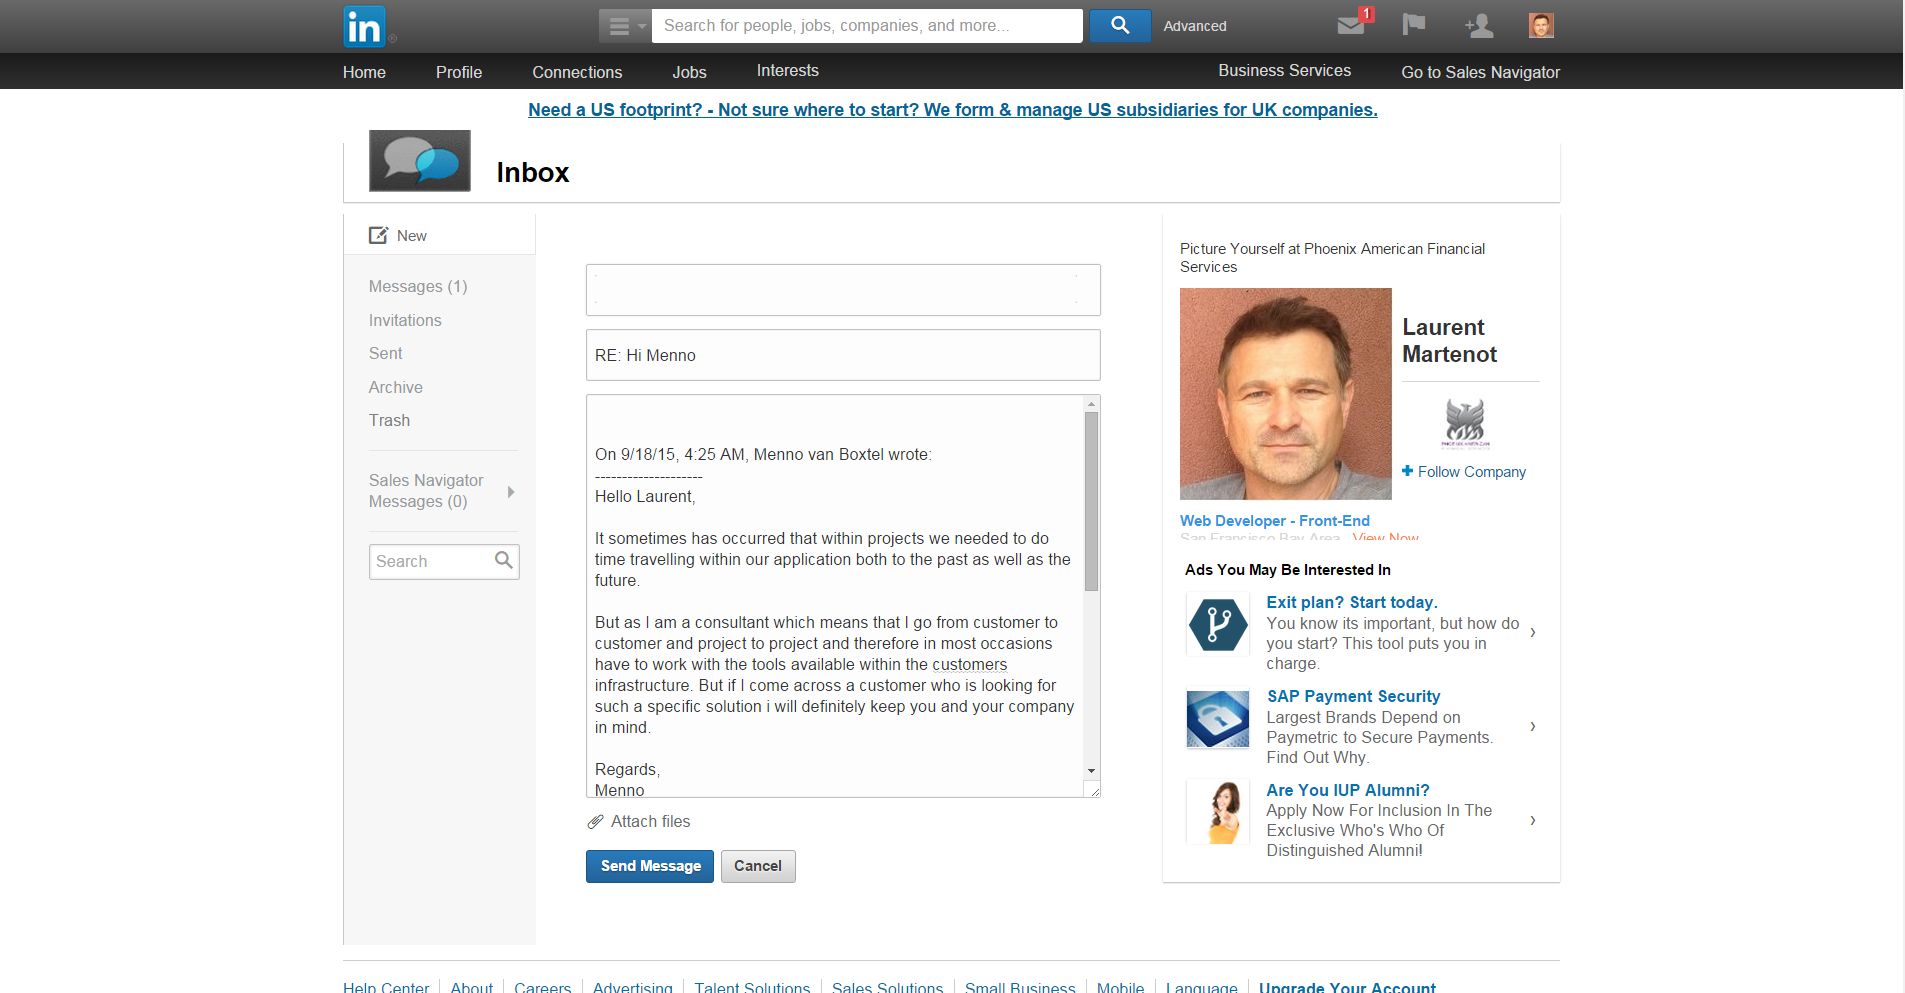Open the account profile photo menu
This screenshot has height=993, width=1905.
(1540, 26)
